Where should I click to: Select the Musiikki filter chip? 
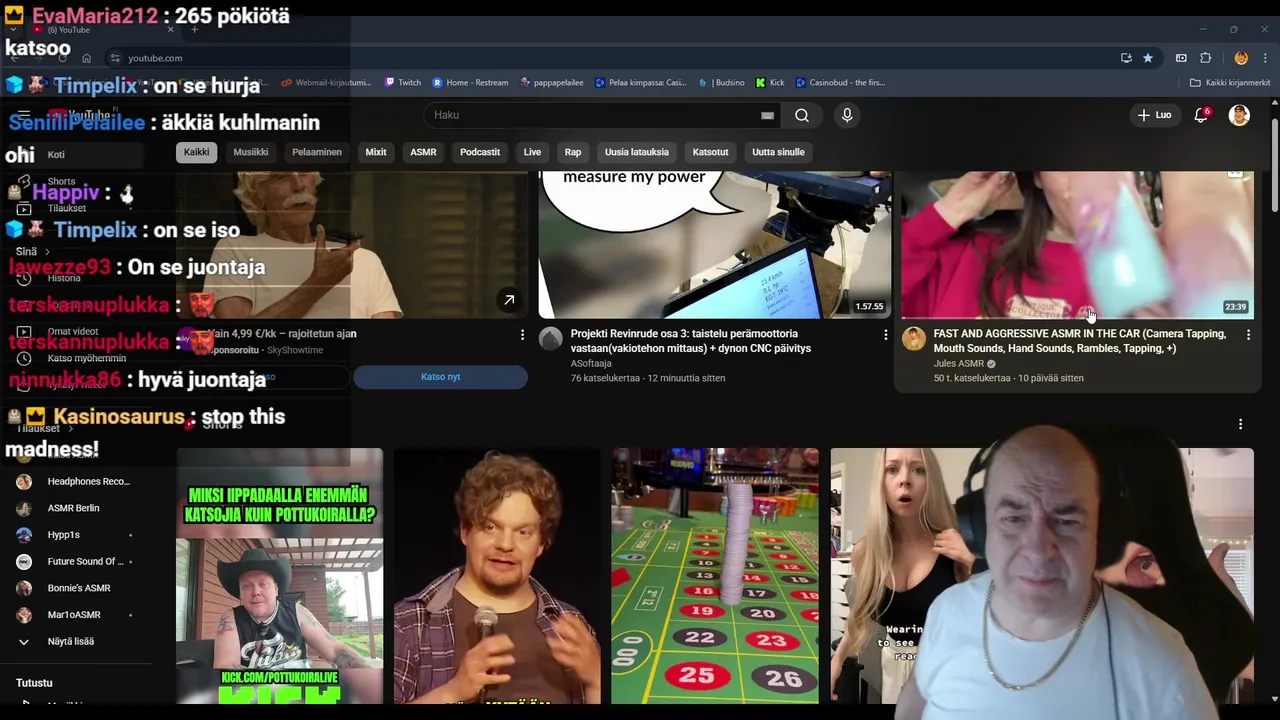coord(250,152)
